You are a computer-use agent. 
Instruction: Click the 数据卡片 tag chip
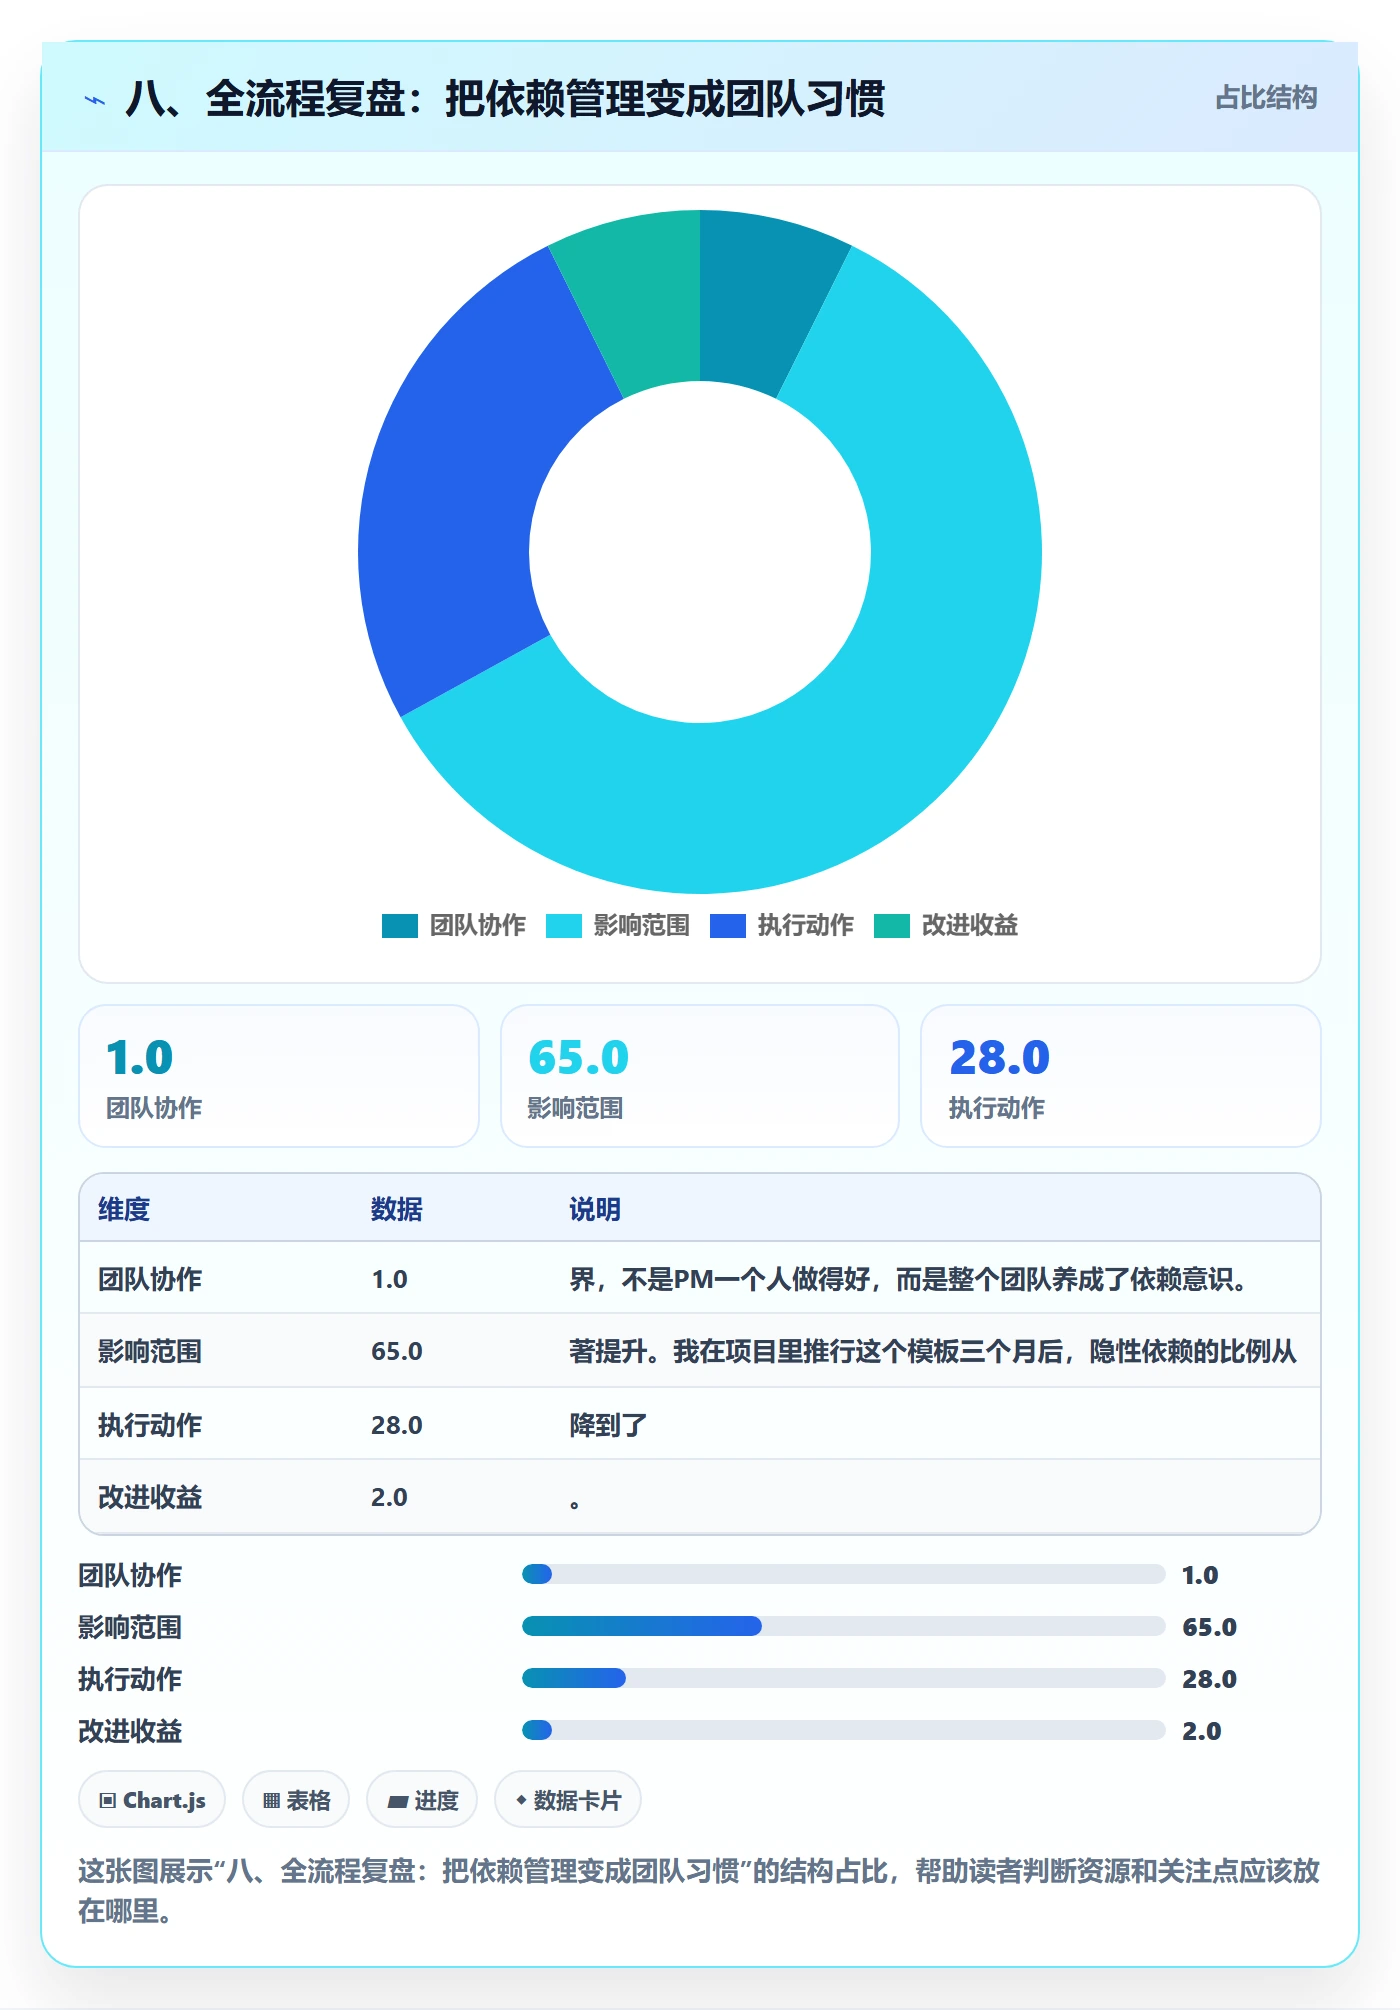click(568, 1800)
